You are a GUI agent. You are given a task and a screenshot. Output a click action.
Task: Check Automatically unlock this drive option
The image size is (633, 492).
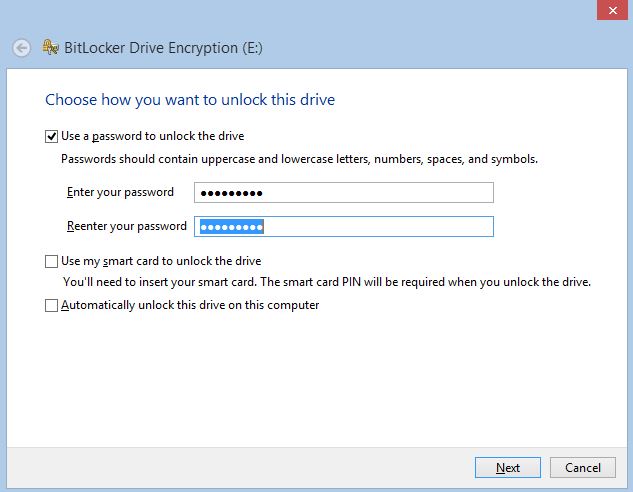click(51, 306)
